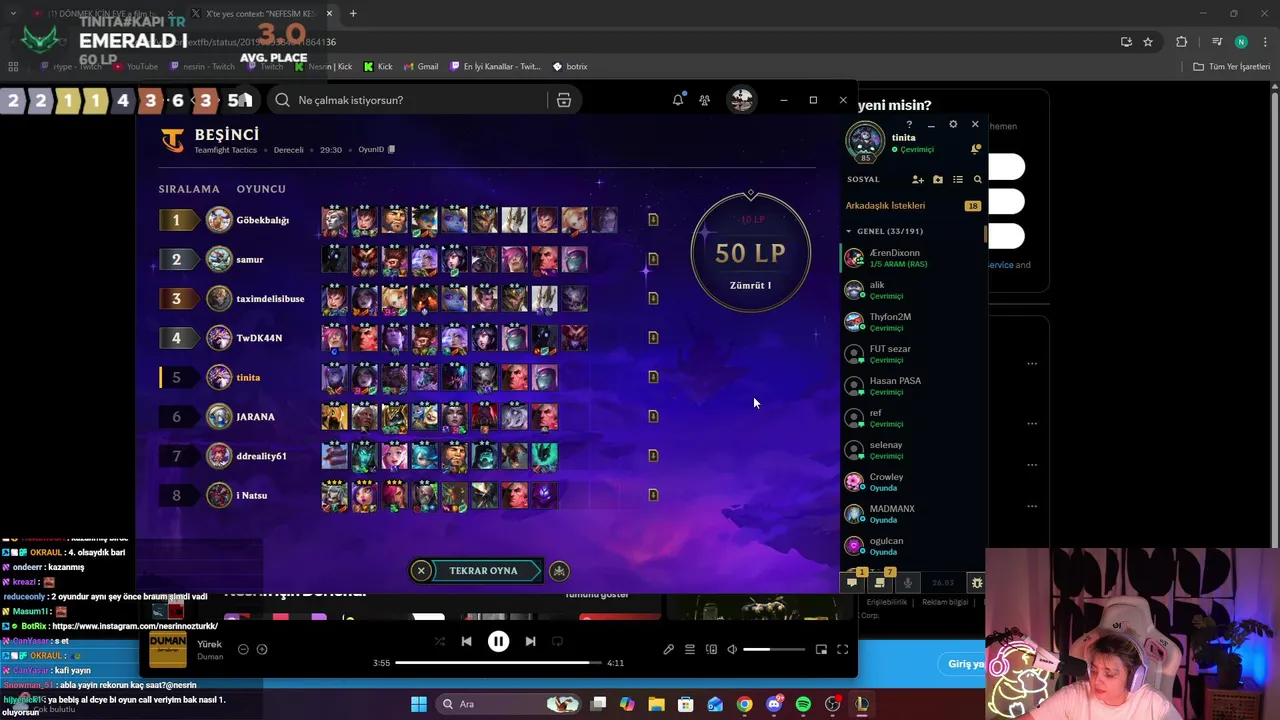The height and width of the screenshot is (720, 1280).
Task: Open a new Chrome tab with plus button
Action: click(353, 14)
